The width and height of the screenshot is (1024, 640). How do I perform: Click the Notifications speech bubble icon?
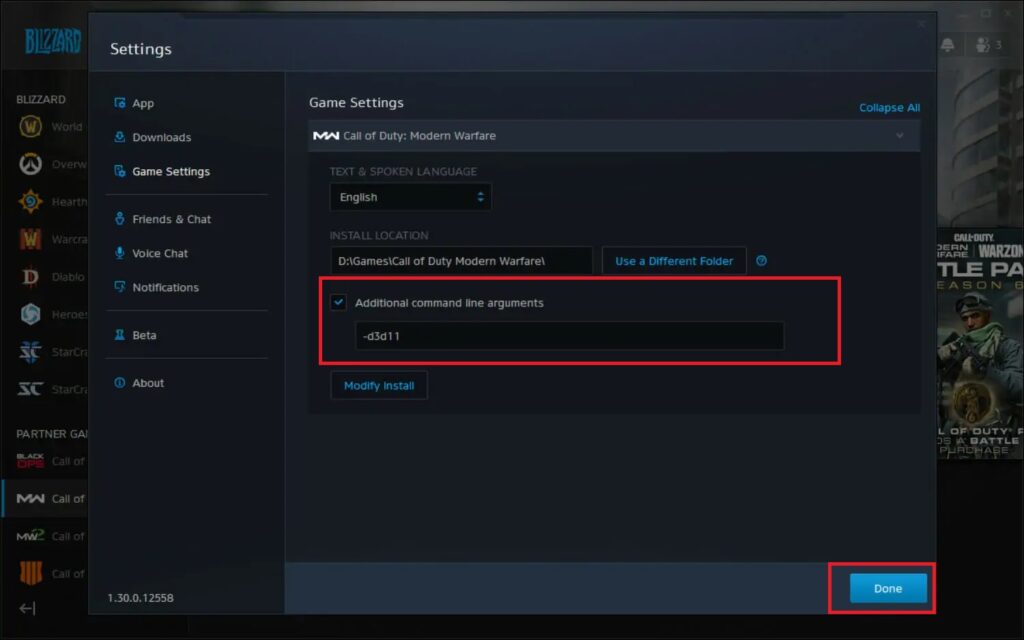(120, 286)
